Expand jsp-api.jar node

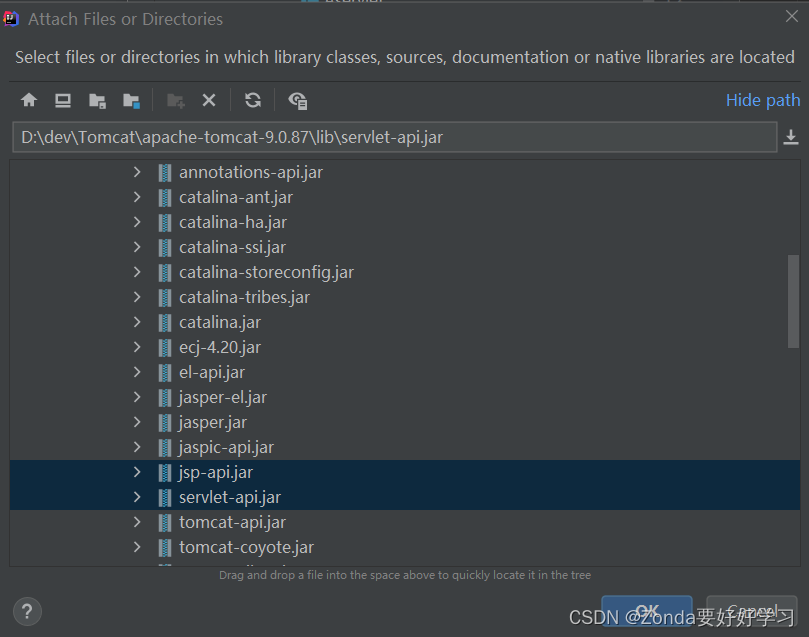click(137, 472)
